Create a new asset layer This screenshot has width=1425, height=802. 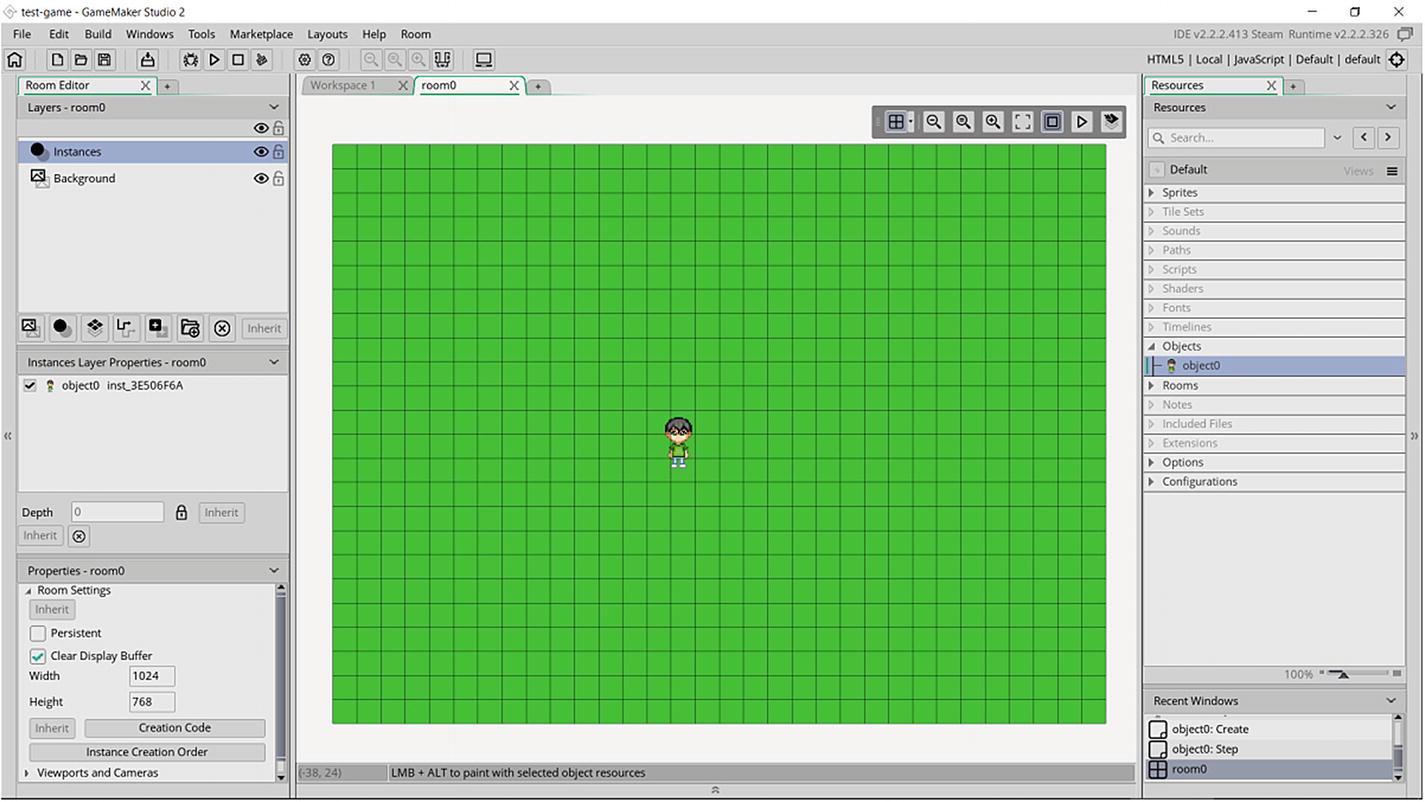158,328
